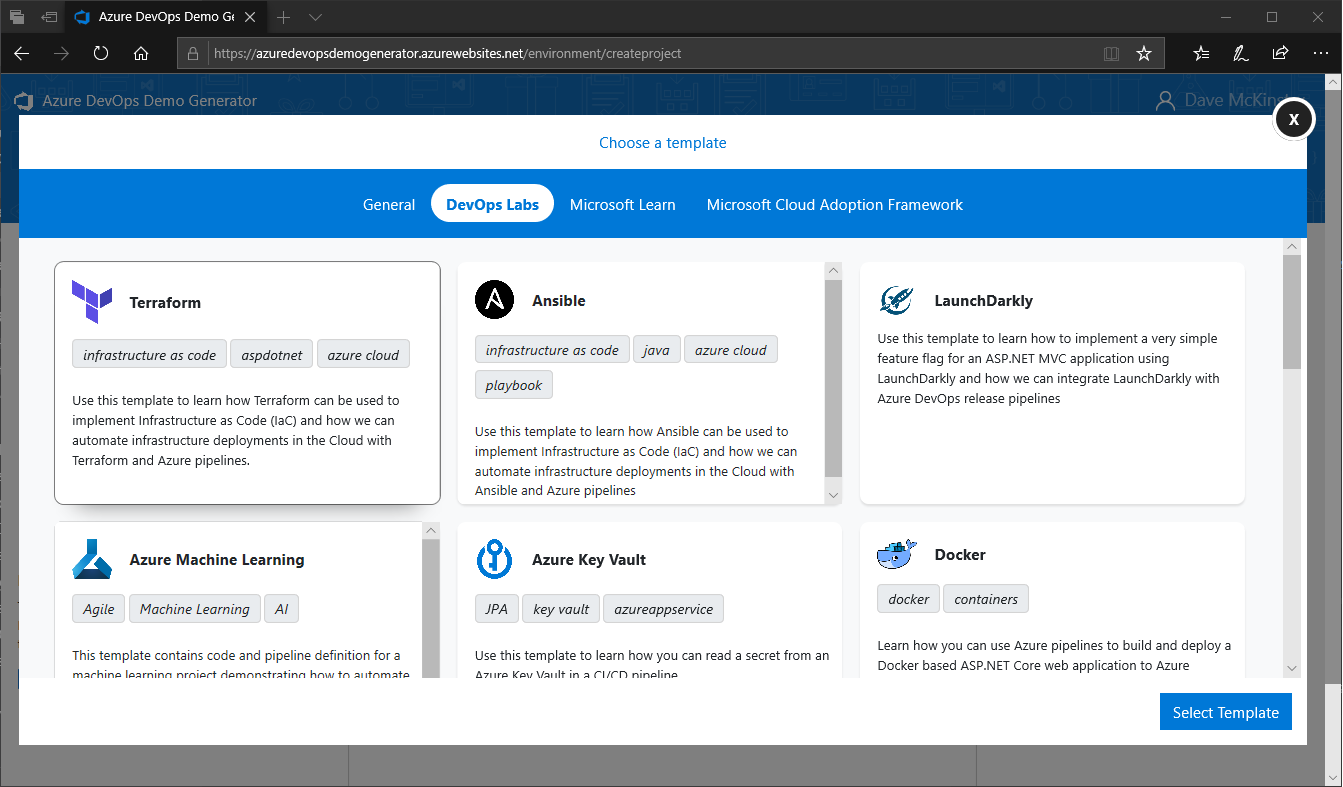Toggle the playbook tag on Ansible card
The height and width of the screenshot is (787, 1343).
513,384
